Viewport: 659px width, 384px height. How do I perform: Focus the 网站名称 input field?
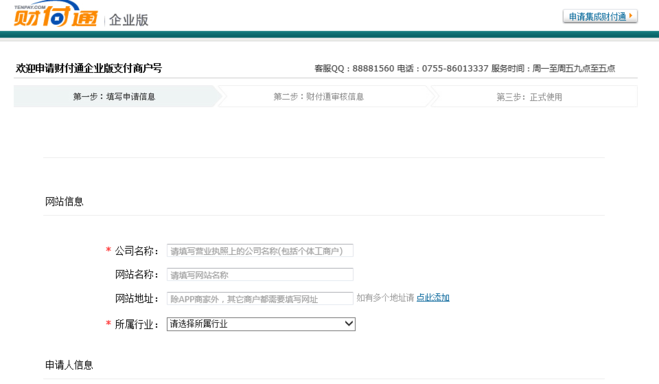260,275
